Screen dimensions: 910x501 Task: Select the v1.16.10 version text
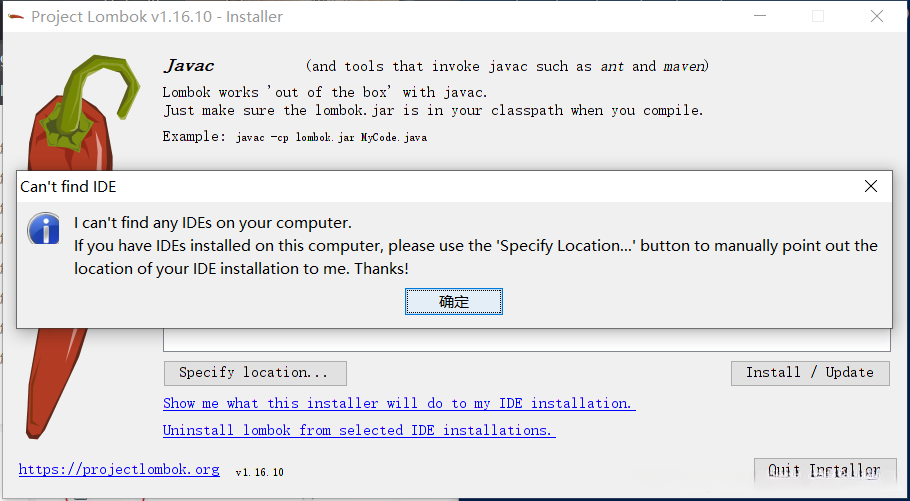tap(259, 472)
